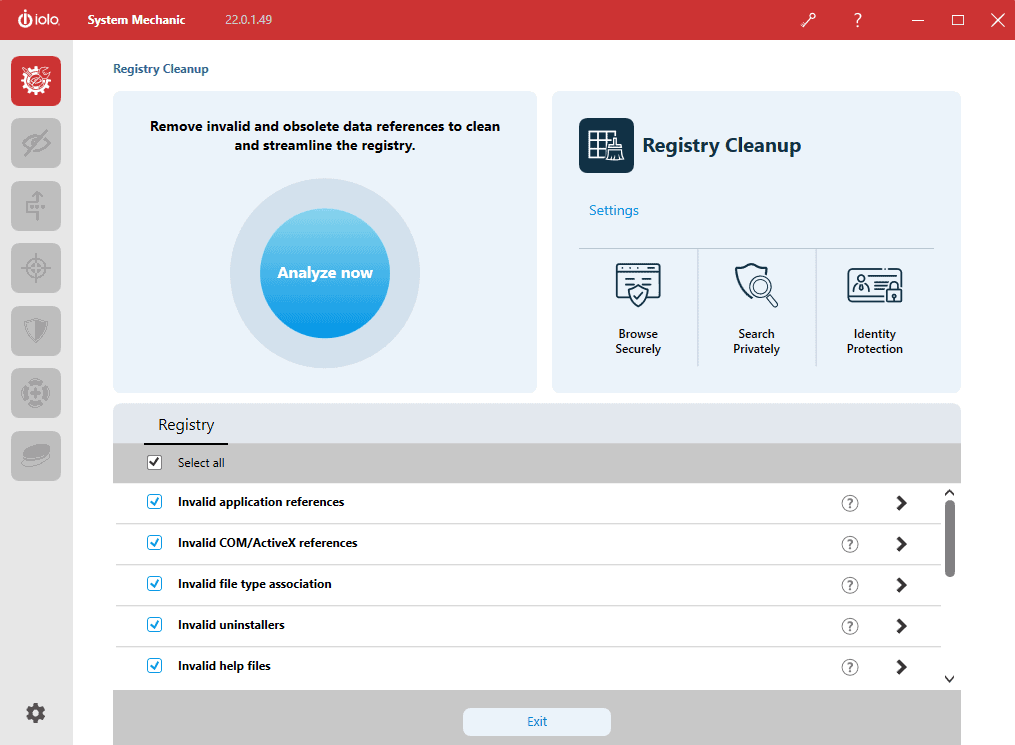The image size is (1015, 745).
Task: Open Registry Cleanup Settings
Action: 613,210
